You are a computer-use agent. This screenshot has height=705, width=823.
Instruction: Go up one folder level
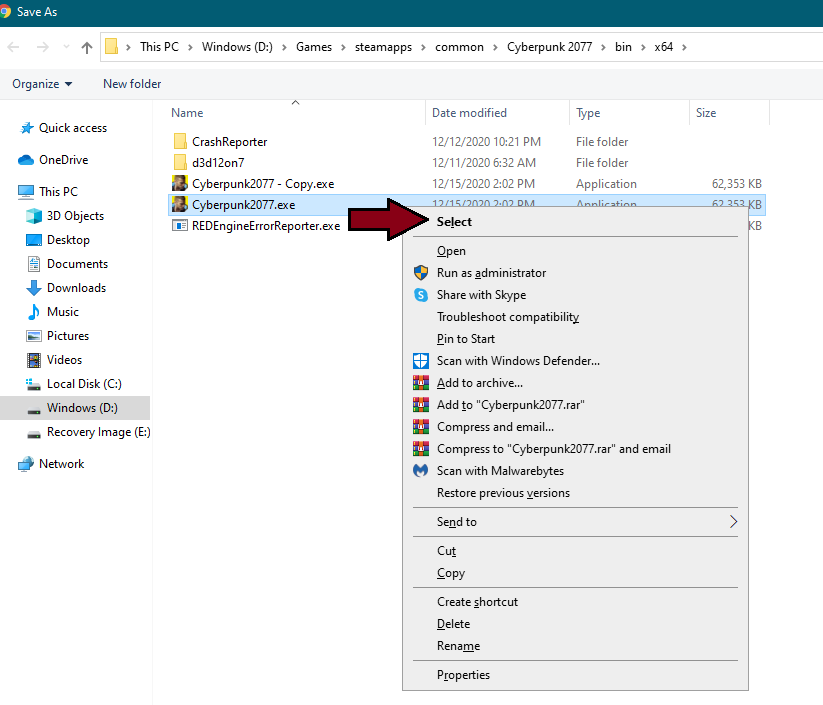(87, 48)
